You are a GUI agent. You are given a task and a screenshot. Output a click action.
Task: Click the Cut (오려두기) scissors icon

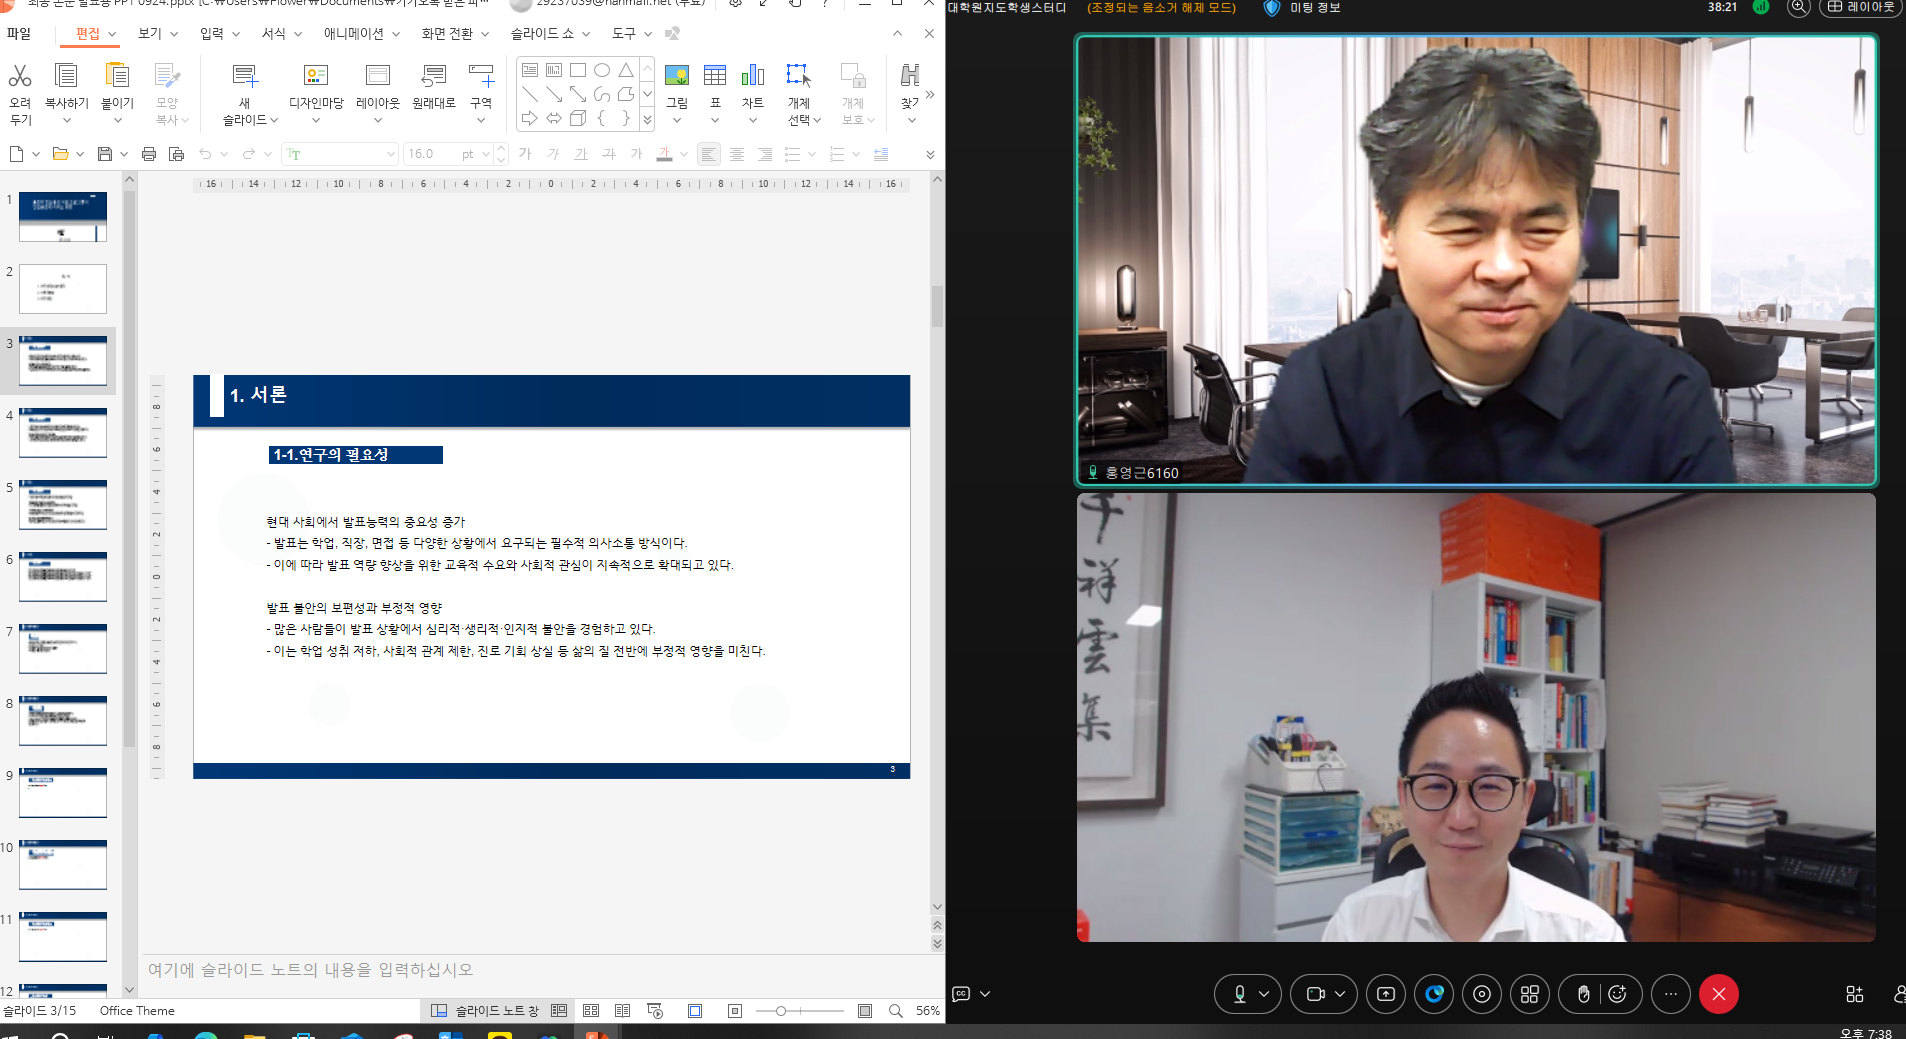tap(20, 76)
